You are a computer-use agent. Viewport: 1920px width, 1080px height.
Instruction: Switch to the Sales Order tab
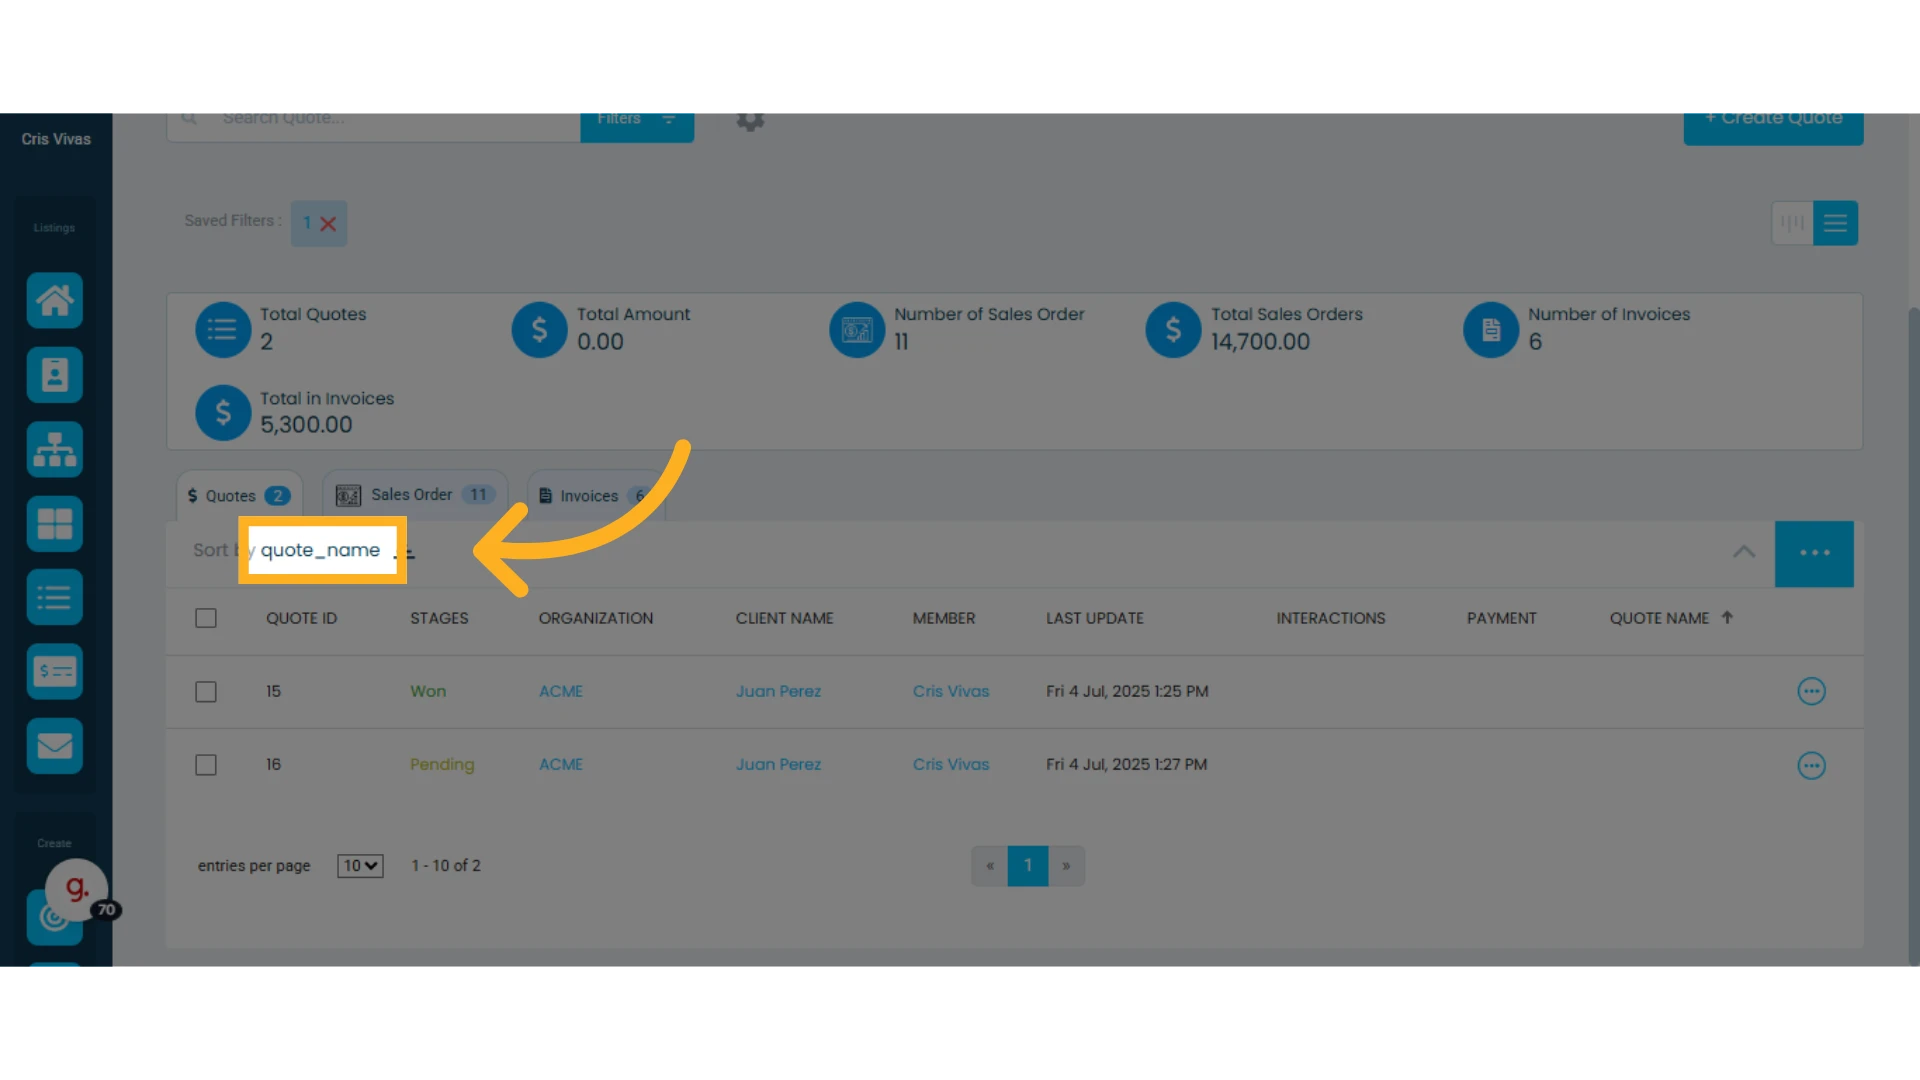(415, 495)
